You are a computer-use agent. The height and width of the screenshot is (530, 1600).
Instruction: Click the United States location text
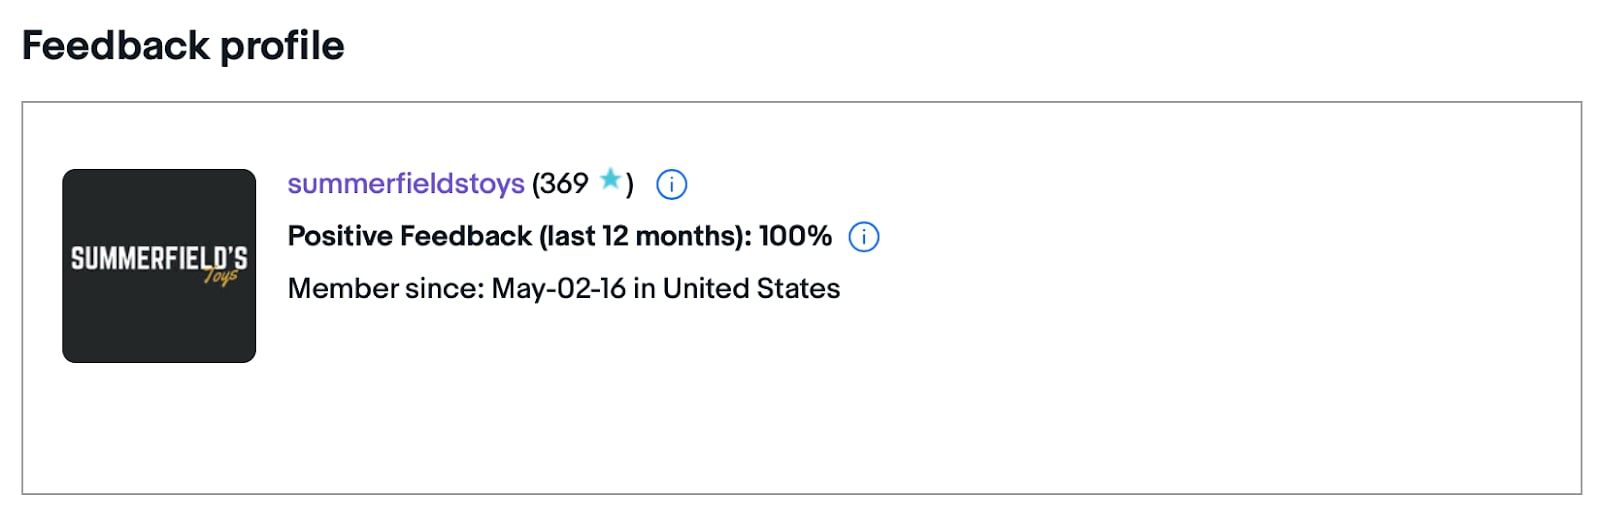(x=752, y=289)
